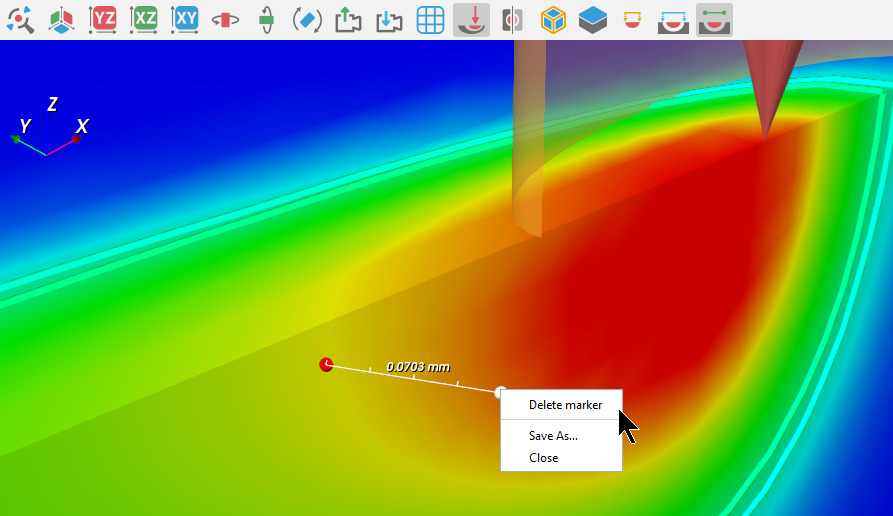The width and height of the screenshot is (893, 516).
Task: Click the blue melt pool width measure icon
Action: click(673, 20)
